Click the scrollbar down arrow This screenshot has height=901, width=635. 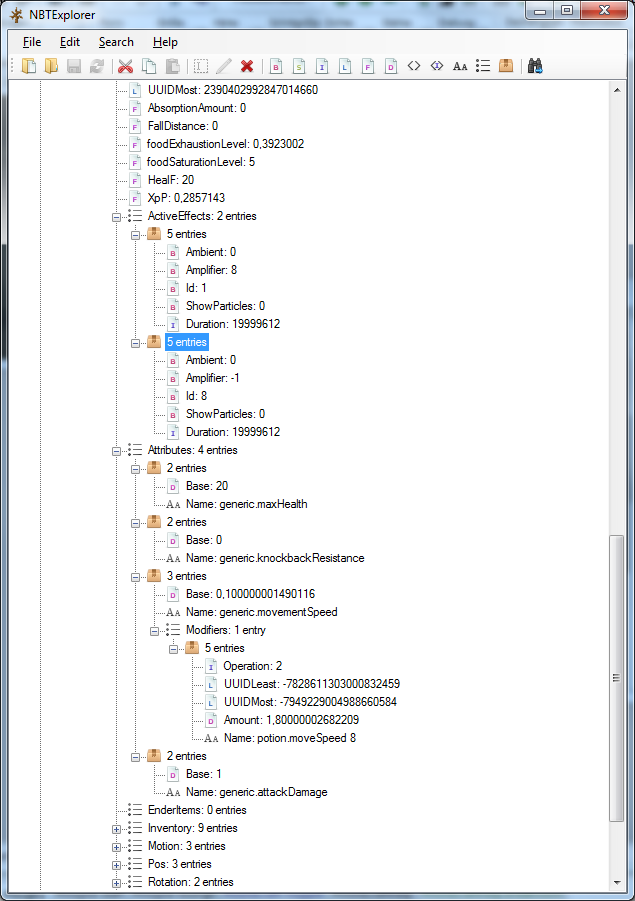coord(617,882)
